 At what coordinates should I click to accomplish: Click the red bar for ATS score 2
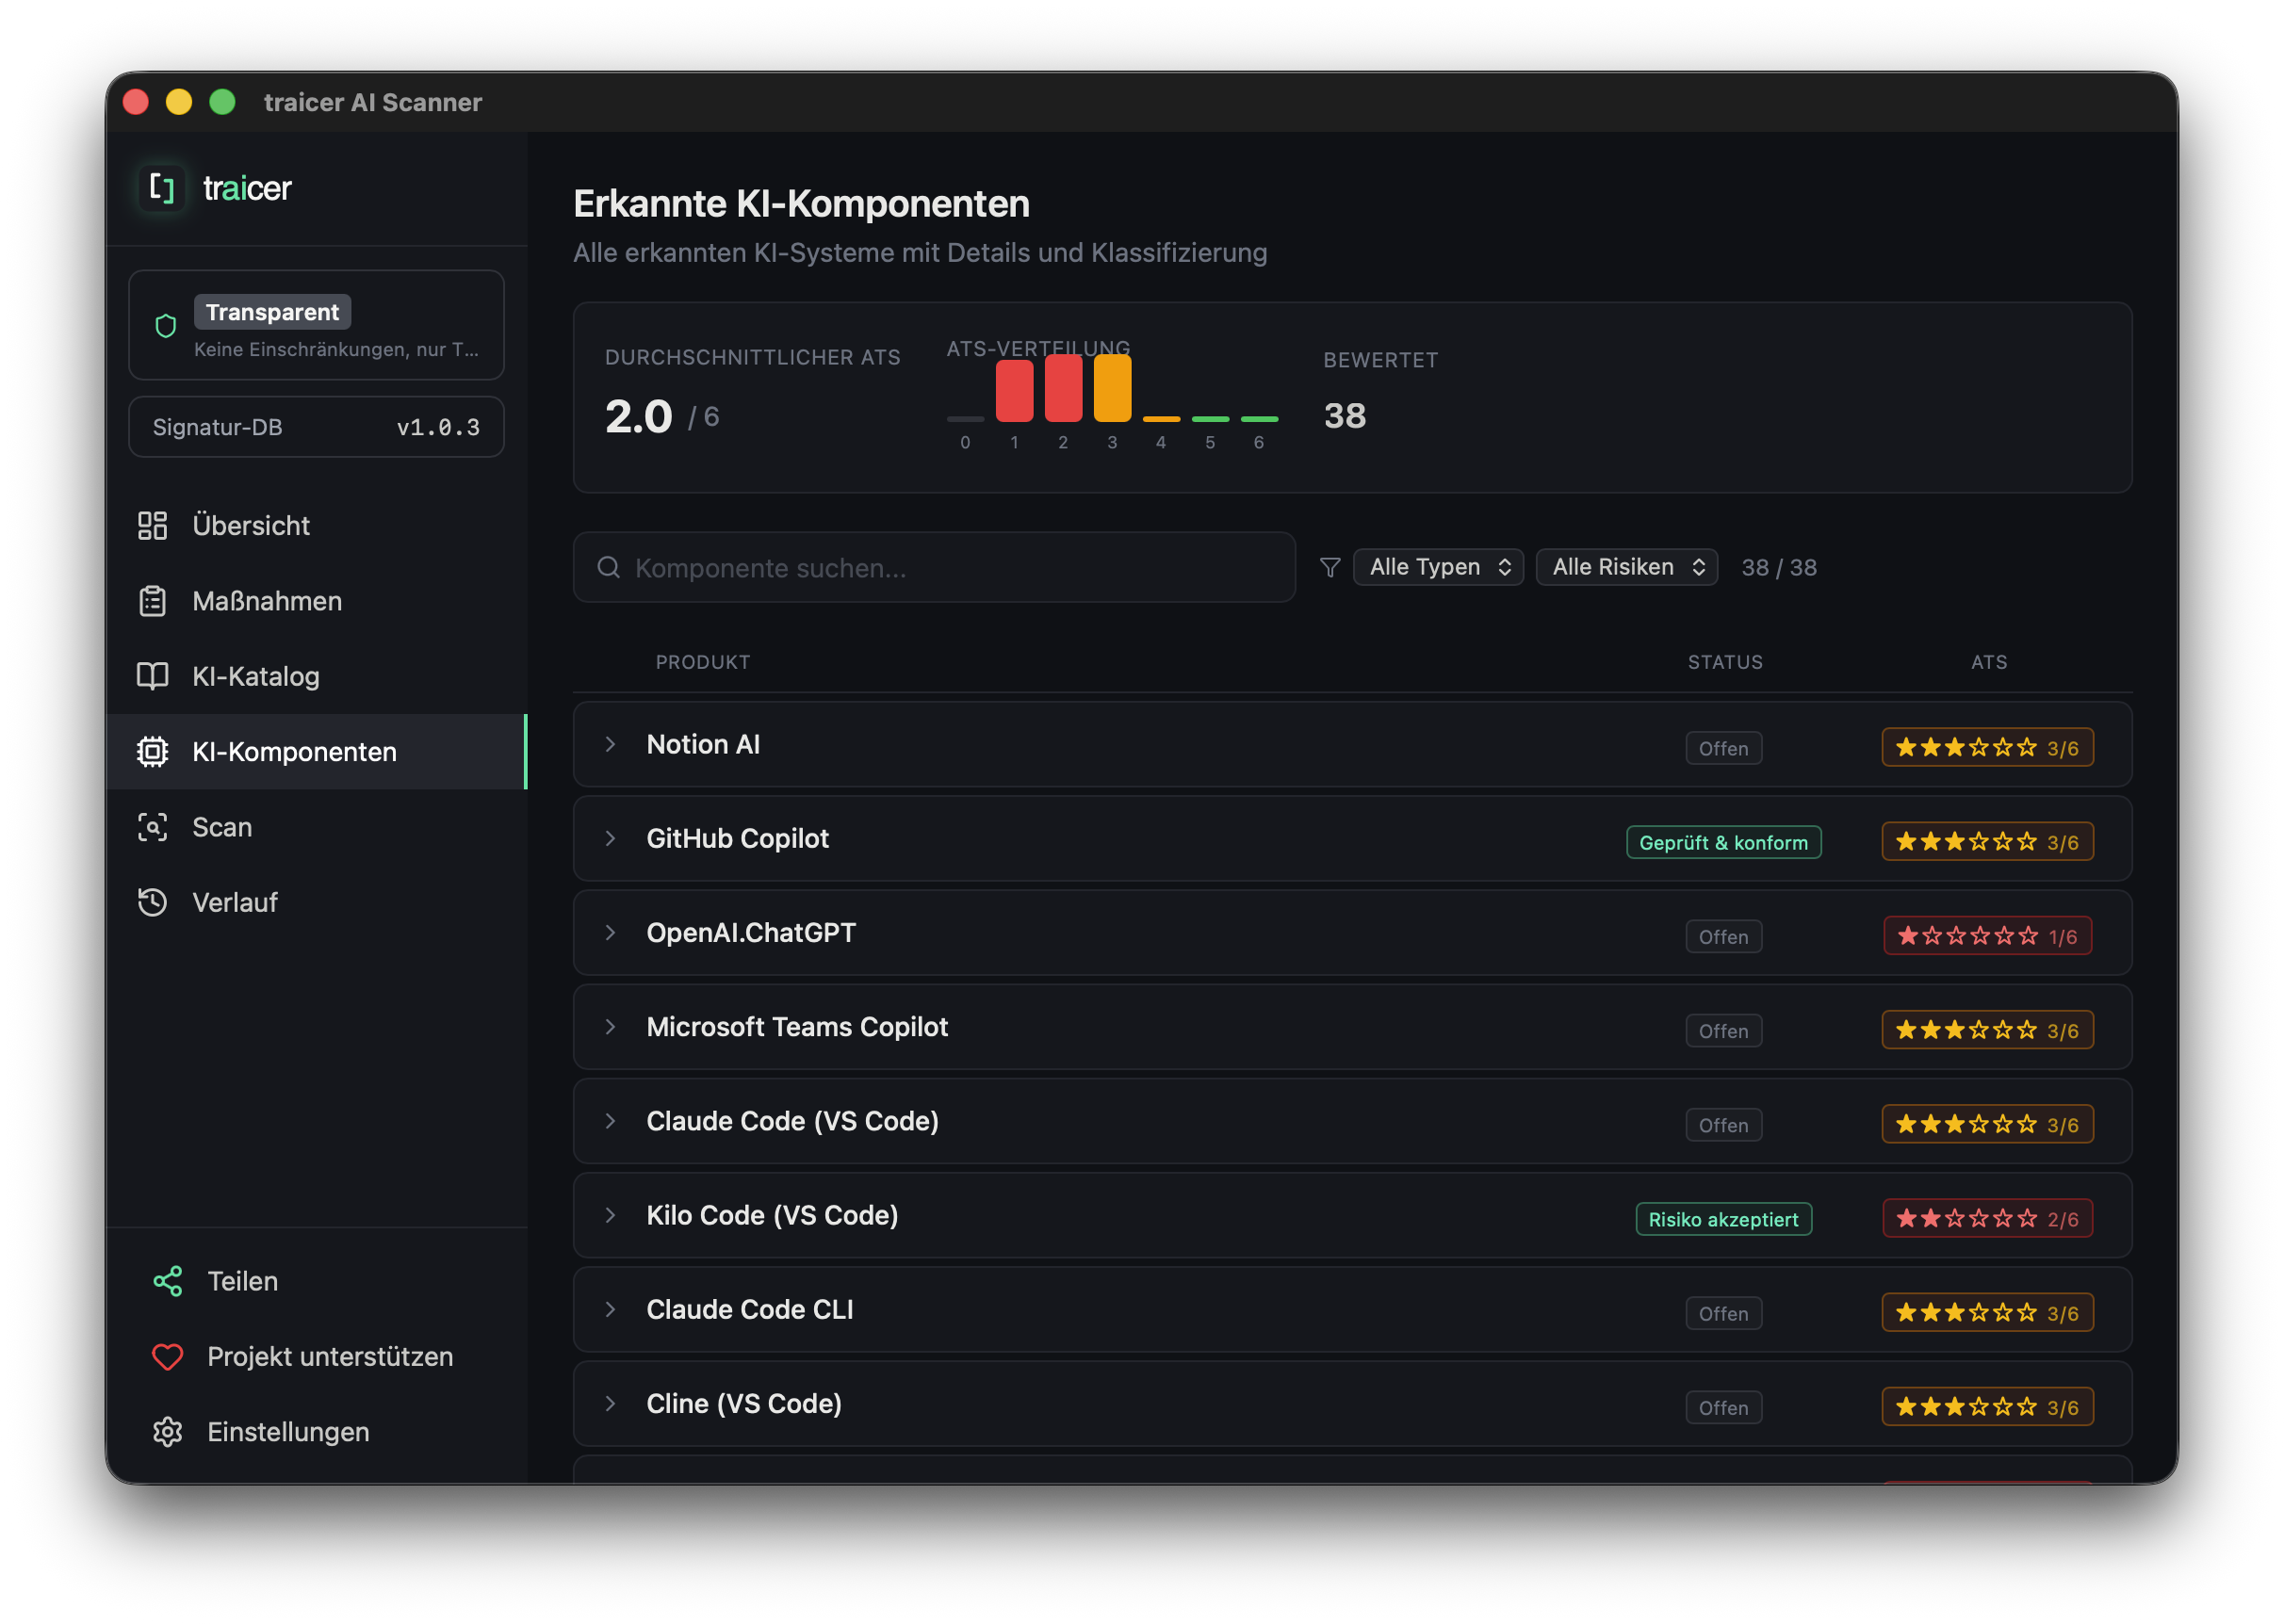[x=1062, y=388]
